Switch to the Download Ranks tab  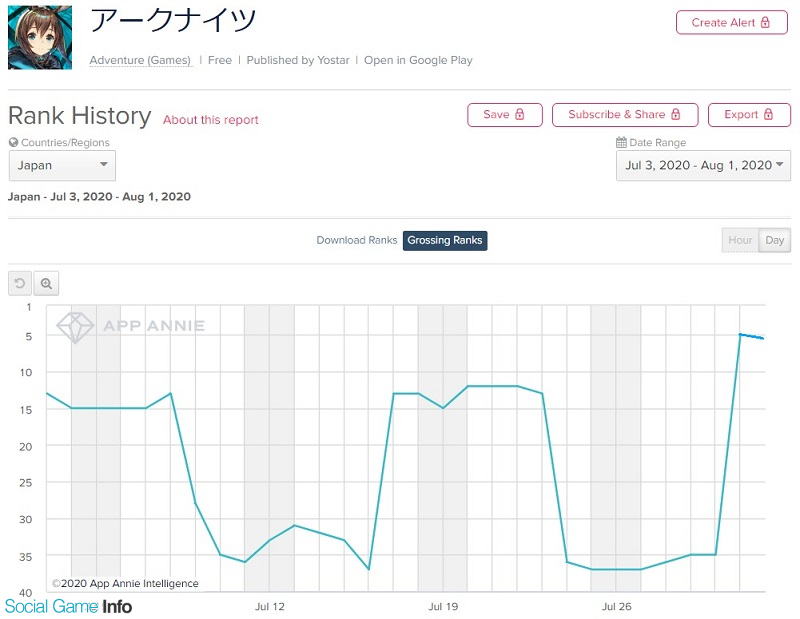[x=357, y=240]
